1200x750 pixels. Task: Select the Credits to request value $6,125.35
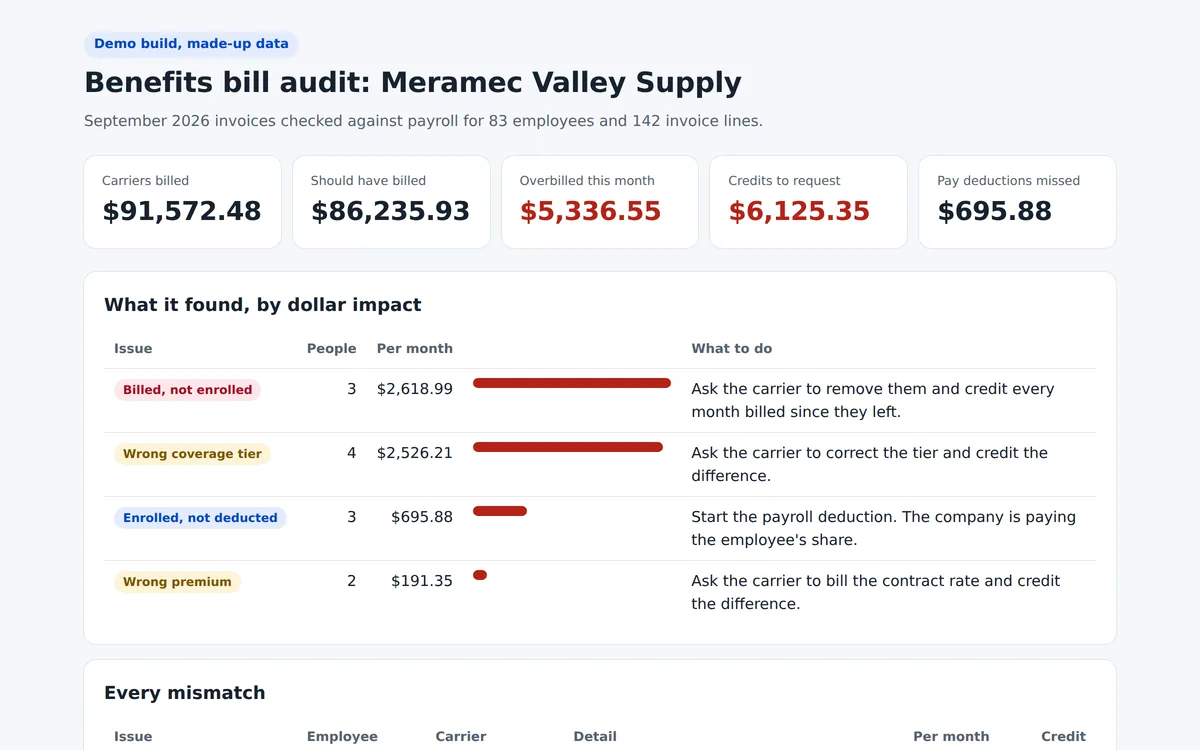[x=799, y=211]
